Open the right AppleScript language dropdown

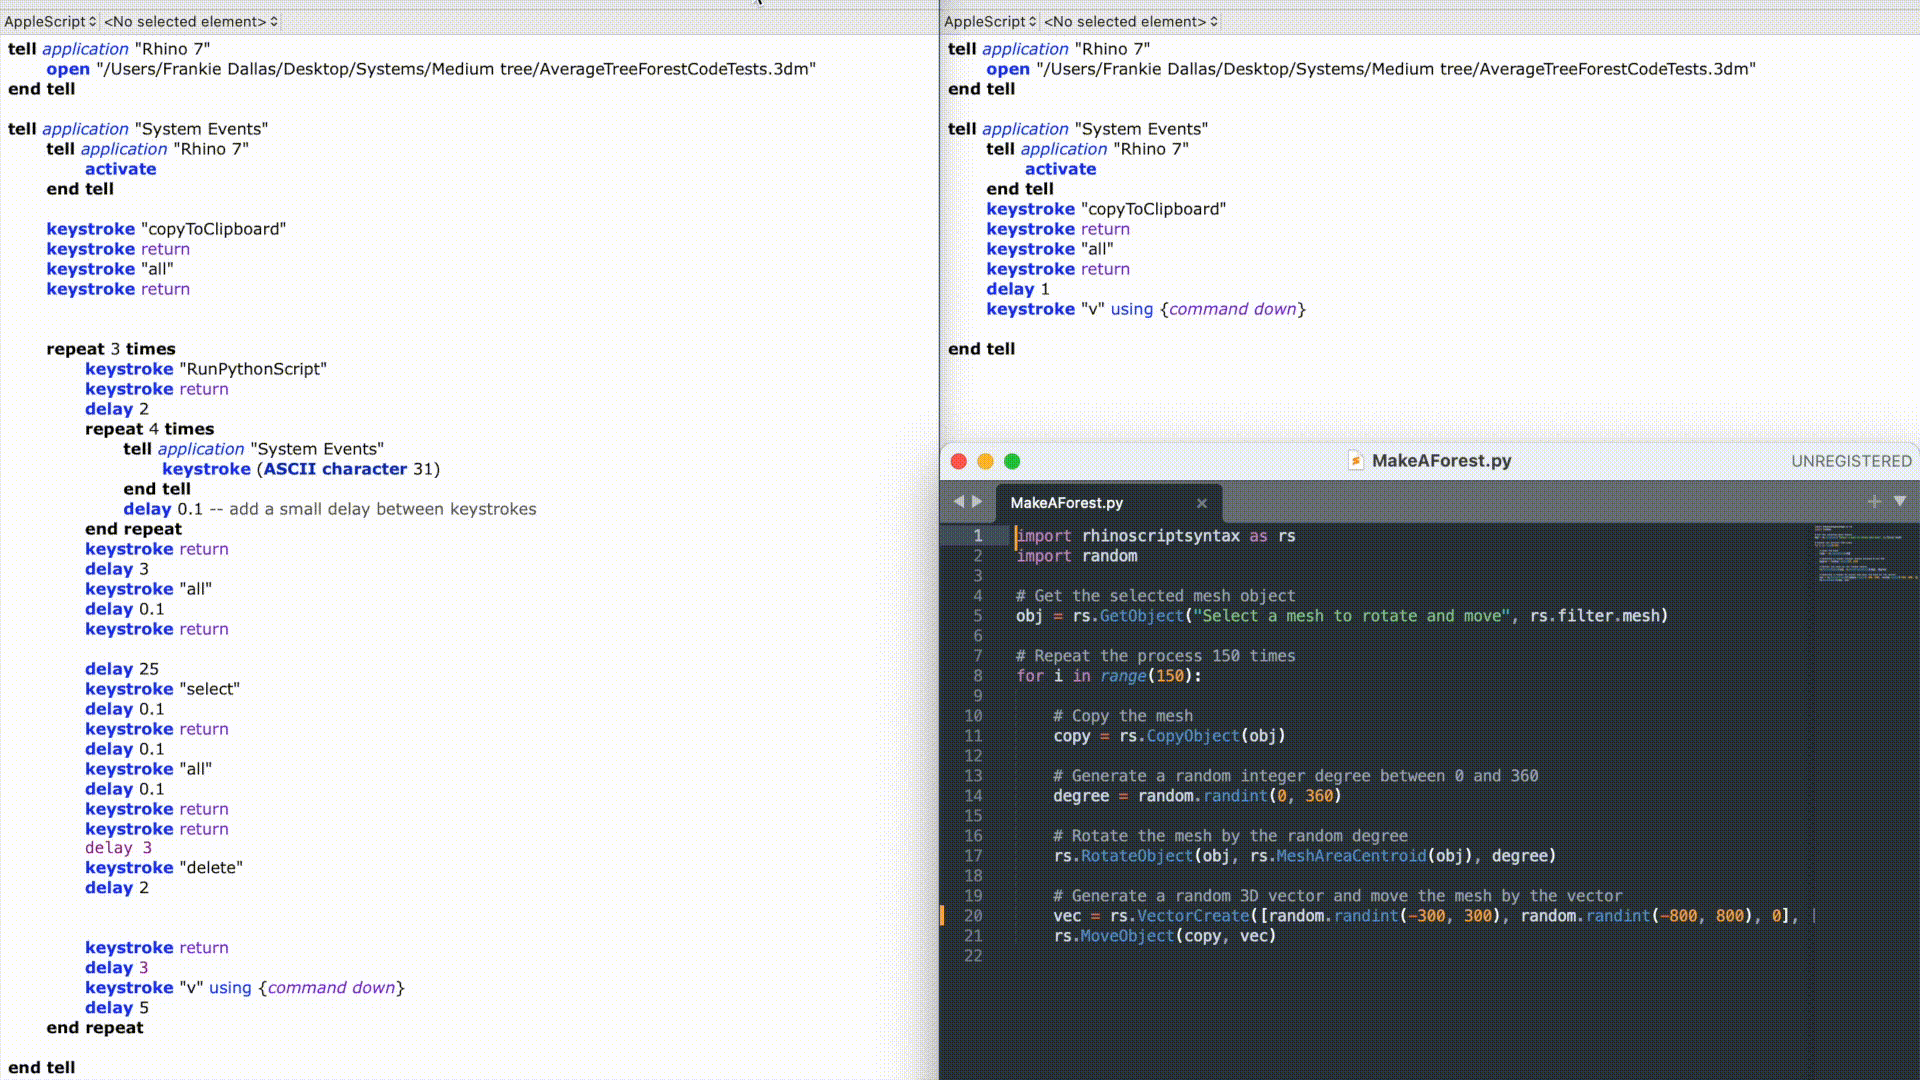(x=990, y=21)
